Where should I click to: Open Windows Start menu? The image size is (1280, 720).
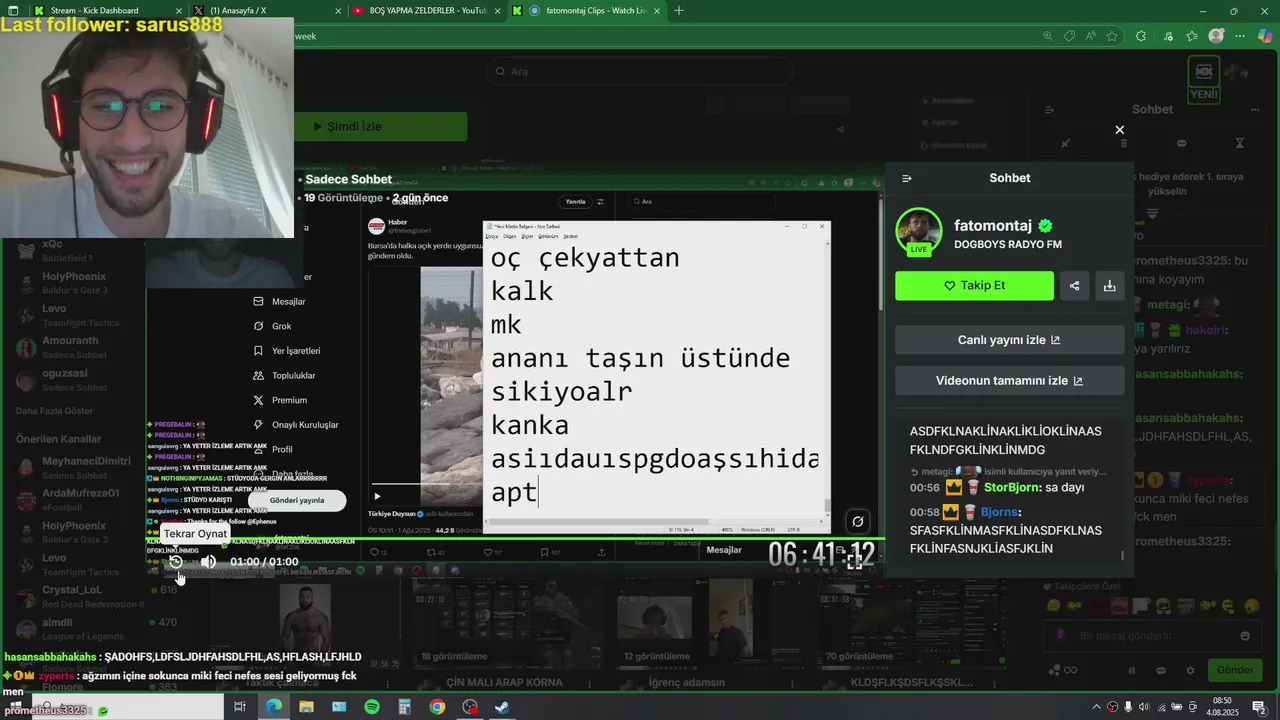(14, 707)
